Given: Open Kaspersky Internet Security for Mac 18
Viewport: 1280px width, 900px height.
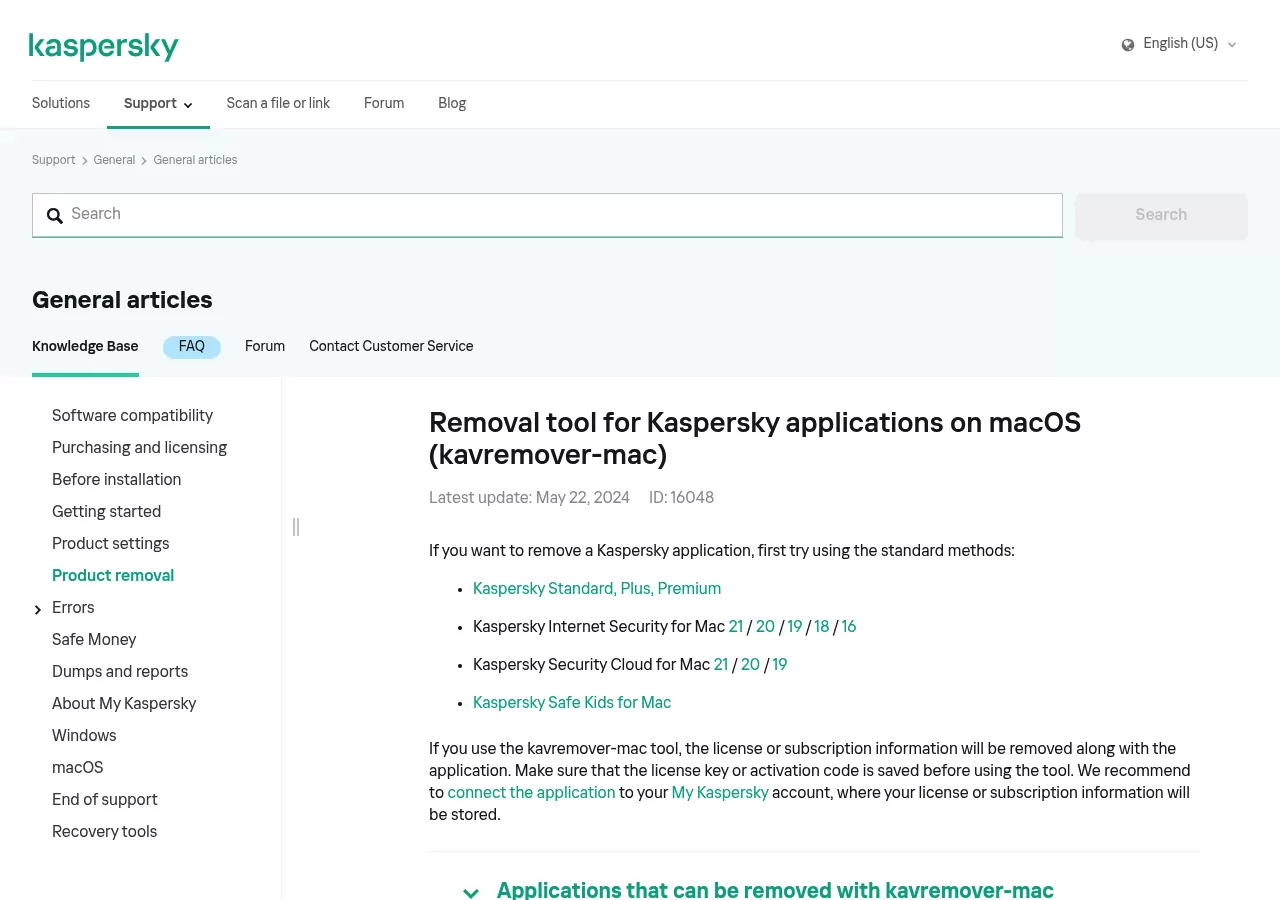Looking at the screenshot, I should 822,627.
